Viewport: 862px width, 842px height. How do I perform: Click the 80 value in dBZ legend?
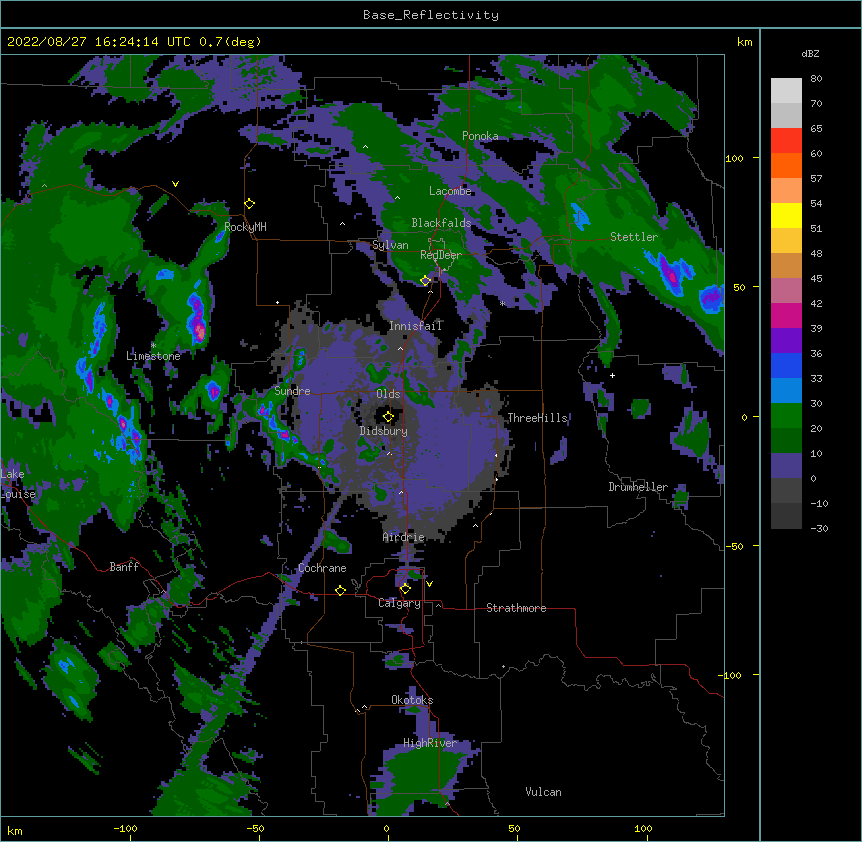816,79
